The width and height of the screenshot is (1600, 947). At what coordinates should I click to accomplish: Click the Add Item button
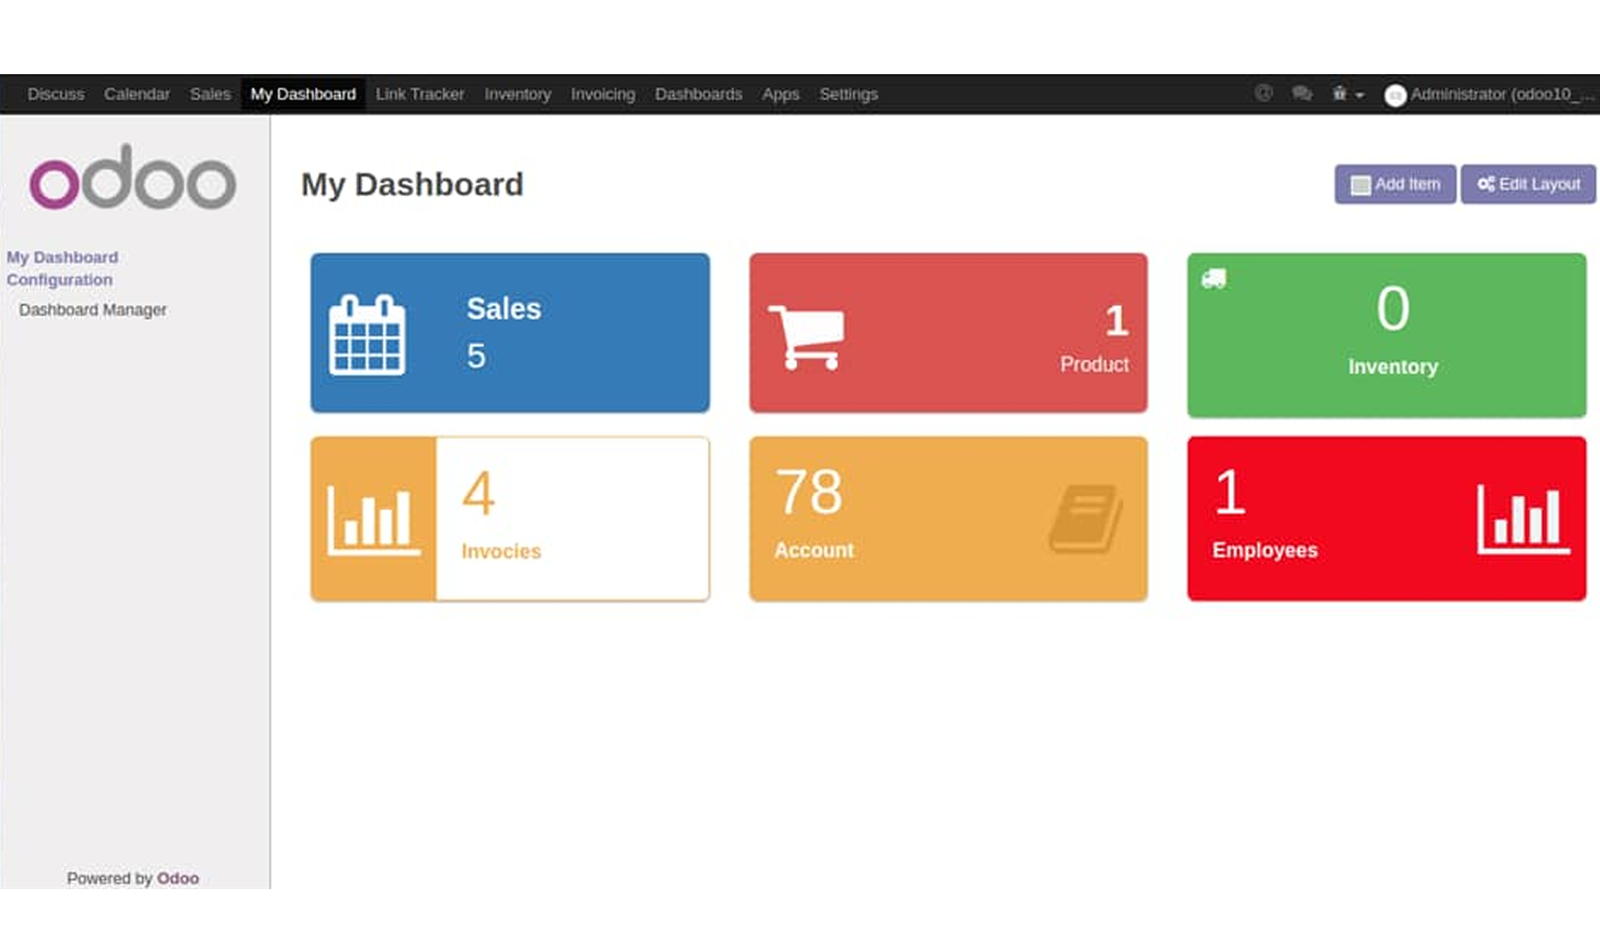(1395, 184)
